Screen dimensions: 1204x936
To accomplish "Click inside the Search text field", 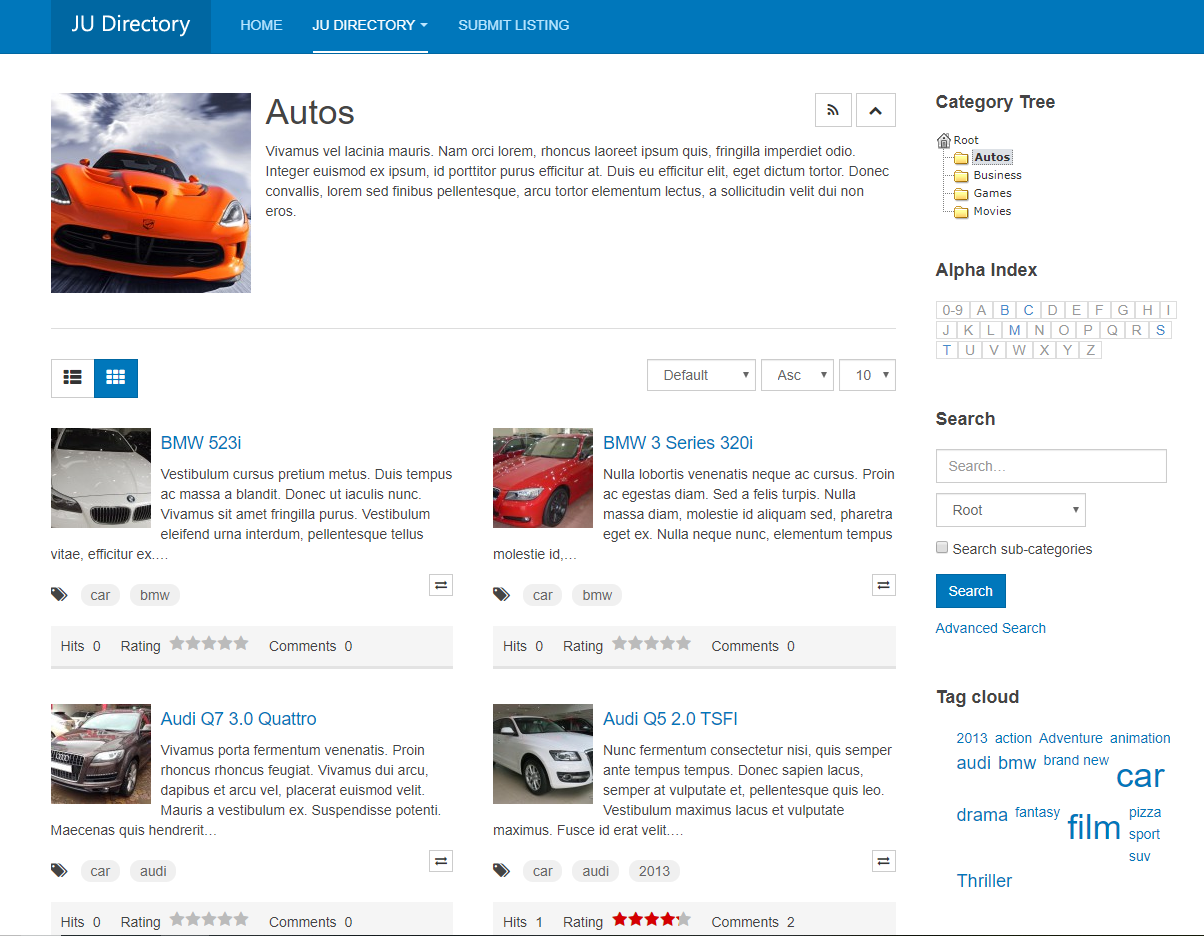I will [1050, 466].
